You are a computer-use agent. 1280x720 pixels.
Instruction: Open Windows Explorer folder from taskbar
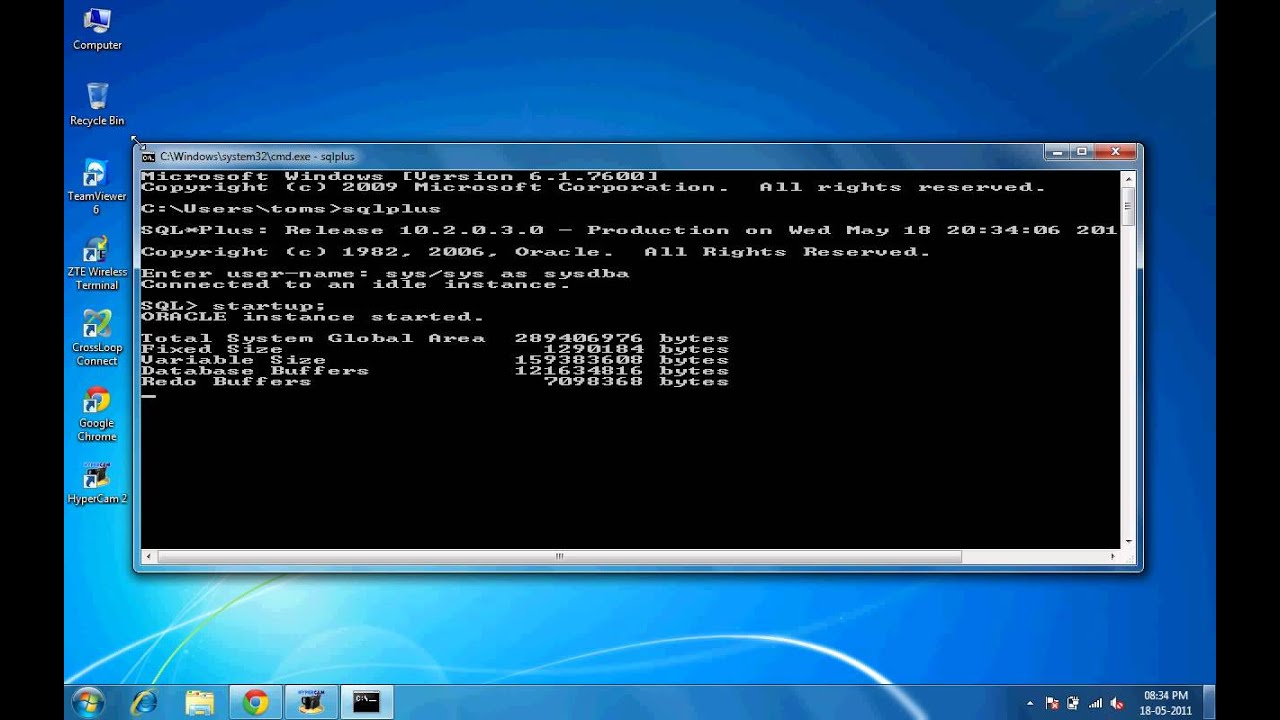point(200,702)
